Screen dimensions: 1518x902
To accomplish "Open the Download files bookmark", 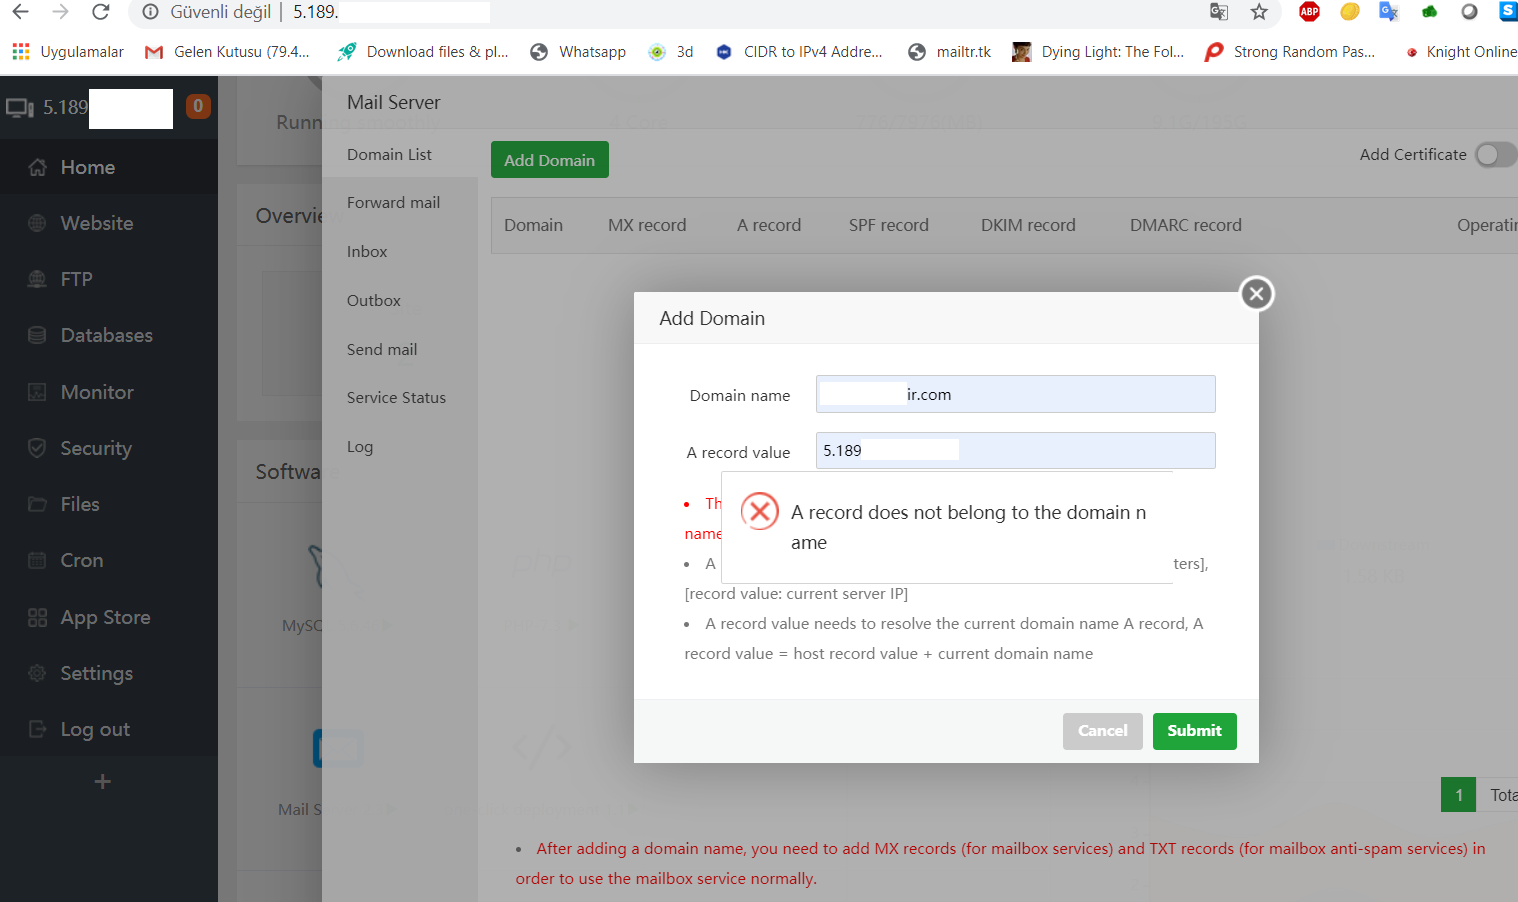I will tap(423, 52).
